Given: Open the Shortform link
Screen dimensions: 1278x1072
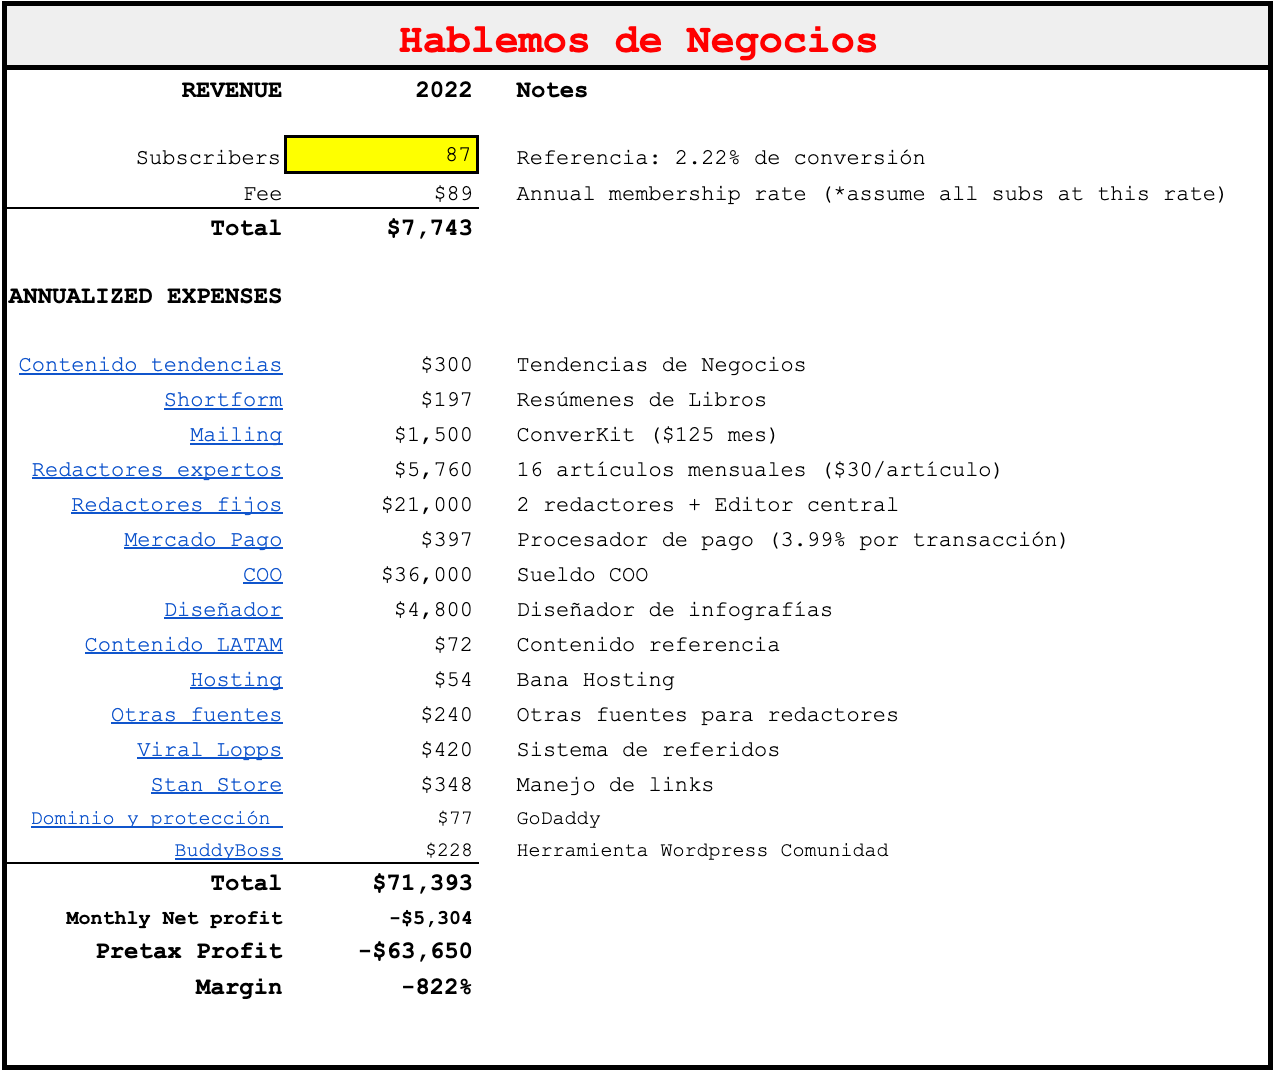Looking at the screenshot, I should pyautogui.click(x=224, y=400).
